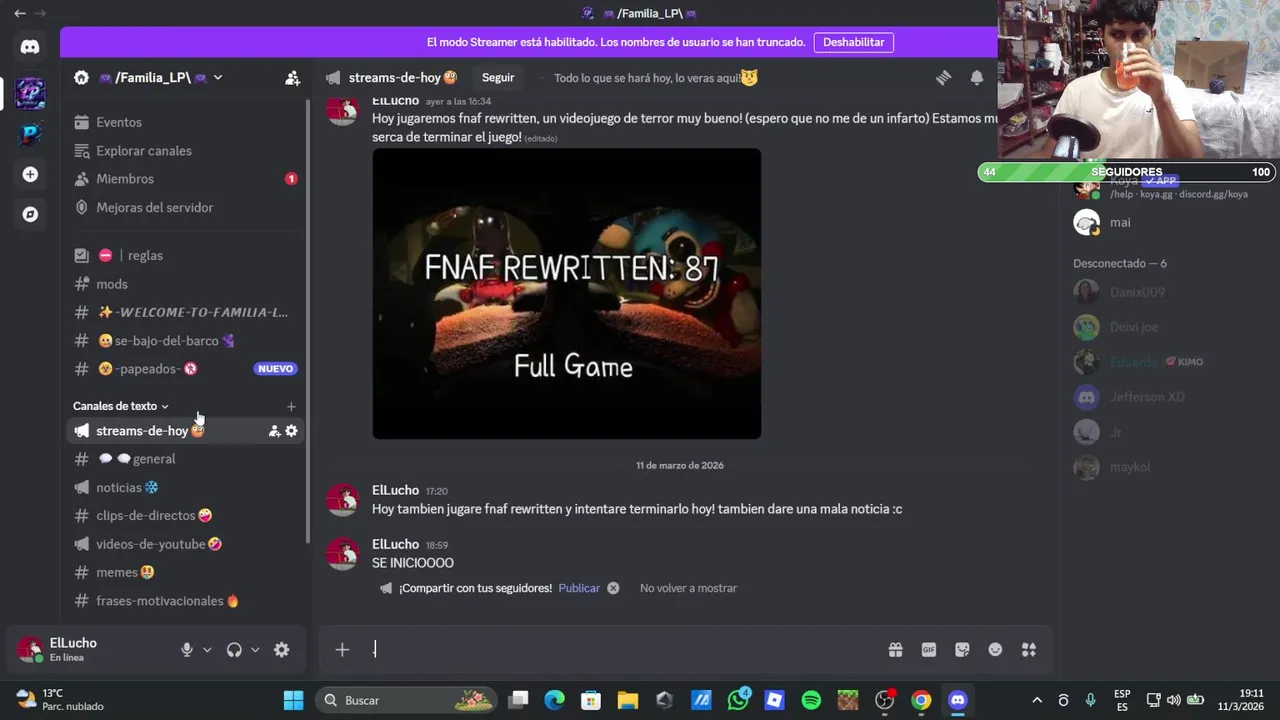Select the clips-de-directos channel
This screenshot has height=720, width=1280.
[x=186, y=516]
